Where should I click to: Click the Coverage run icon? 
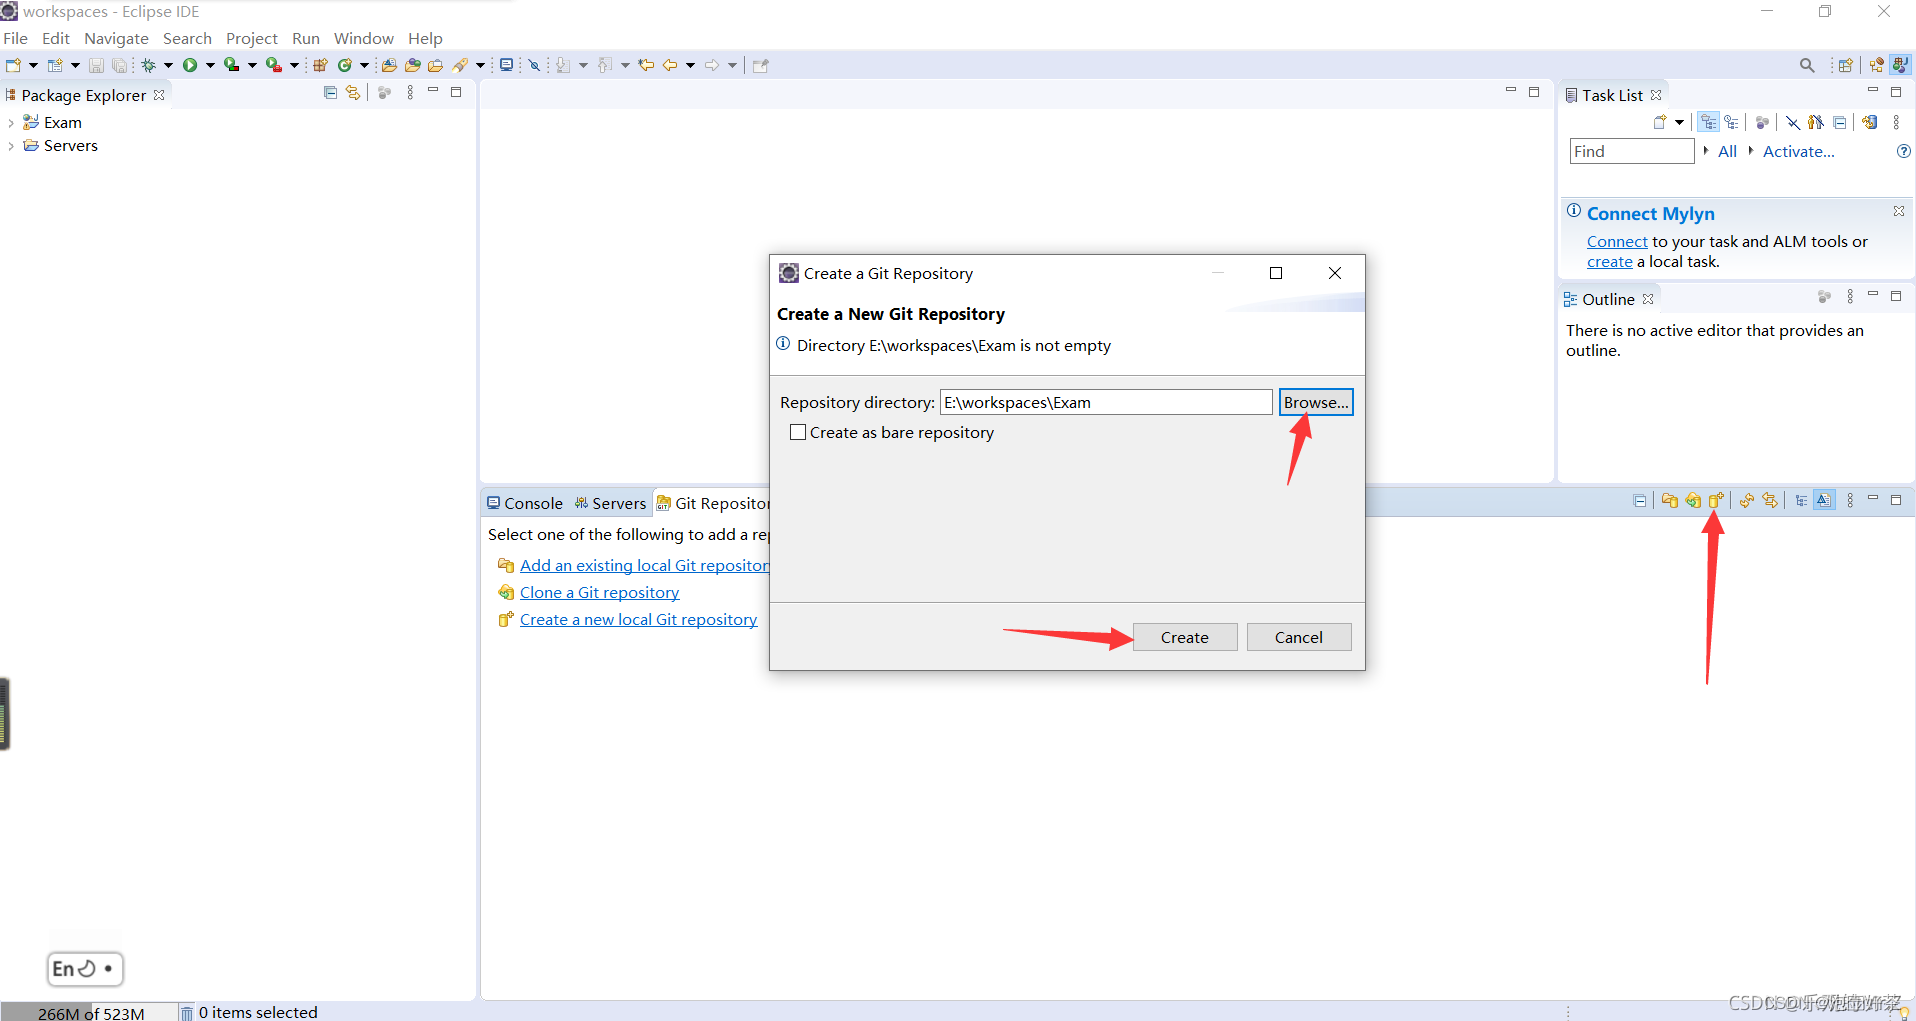(x=231, y=65)
